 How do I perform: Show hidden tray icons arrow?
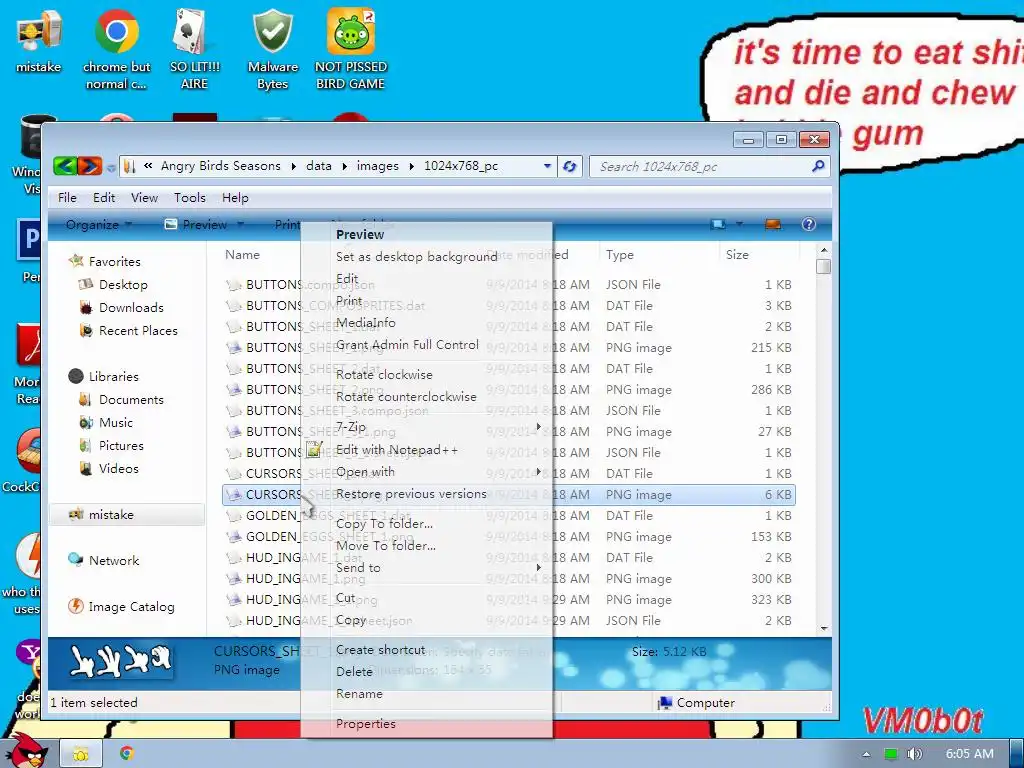866,754
